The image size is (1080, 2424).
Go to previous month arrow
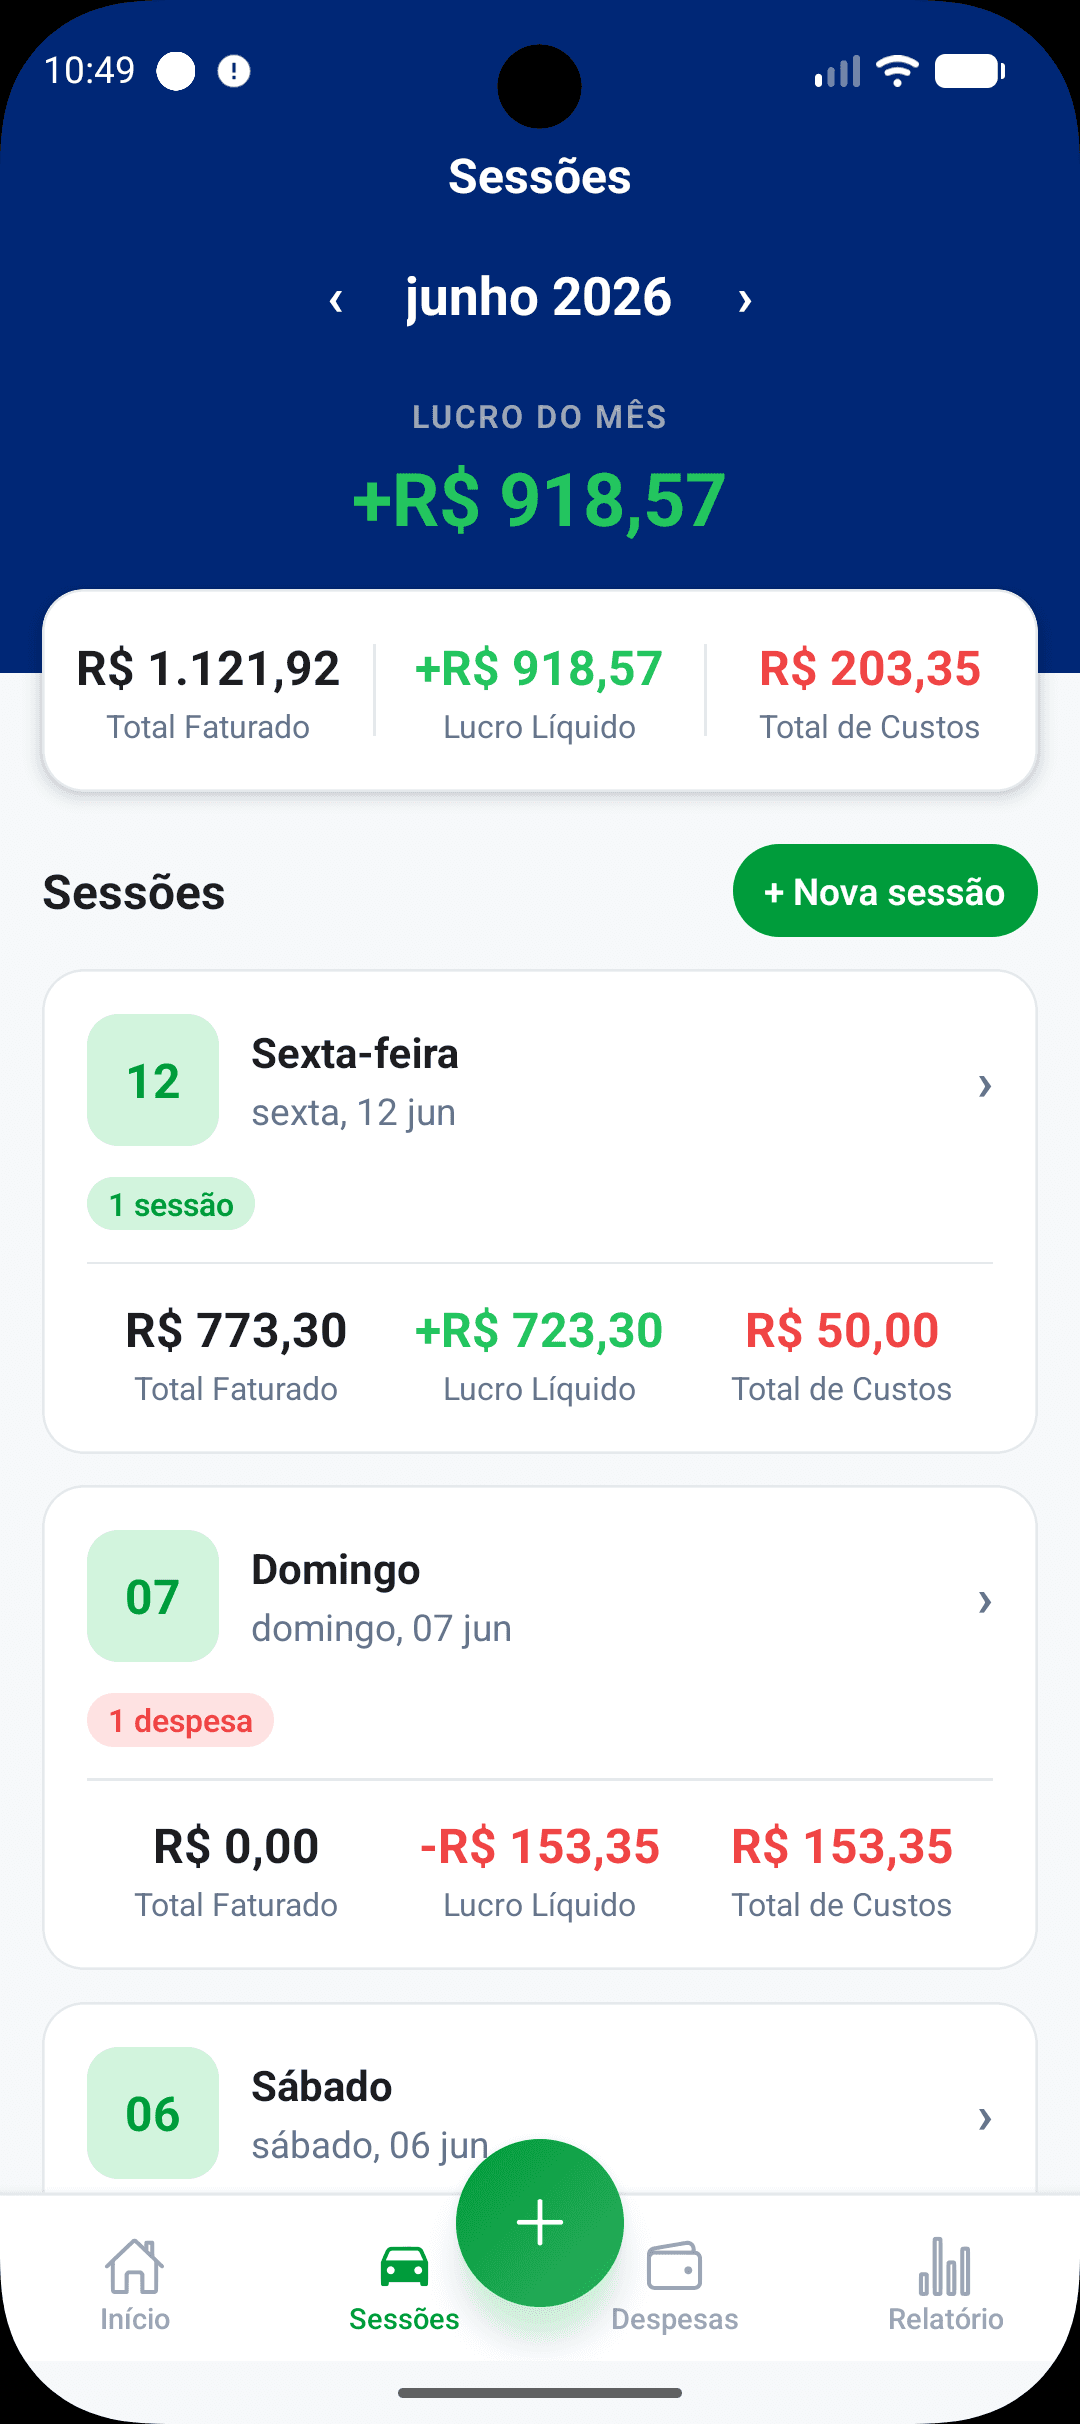[x=336, y=299]
